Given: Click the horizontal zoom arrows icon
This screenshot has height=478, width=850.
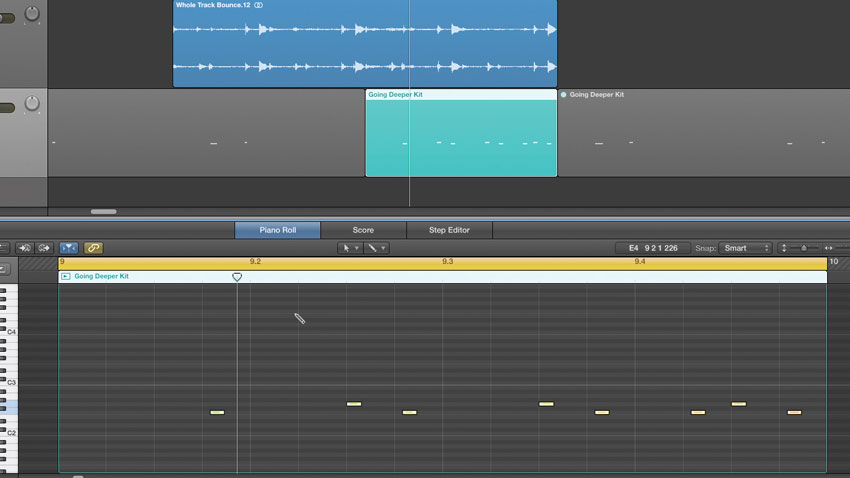Looking at the screenshot, I should point(829,248).
